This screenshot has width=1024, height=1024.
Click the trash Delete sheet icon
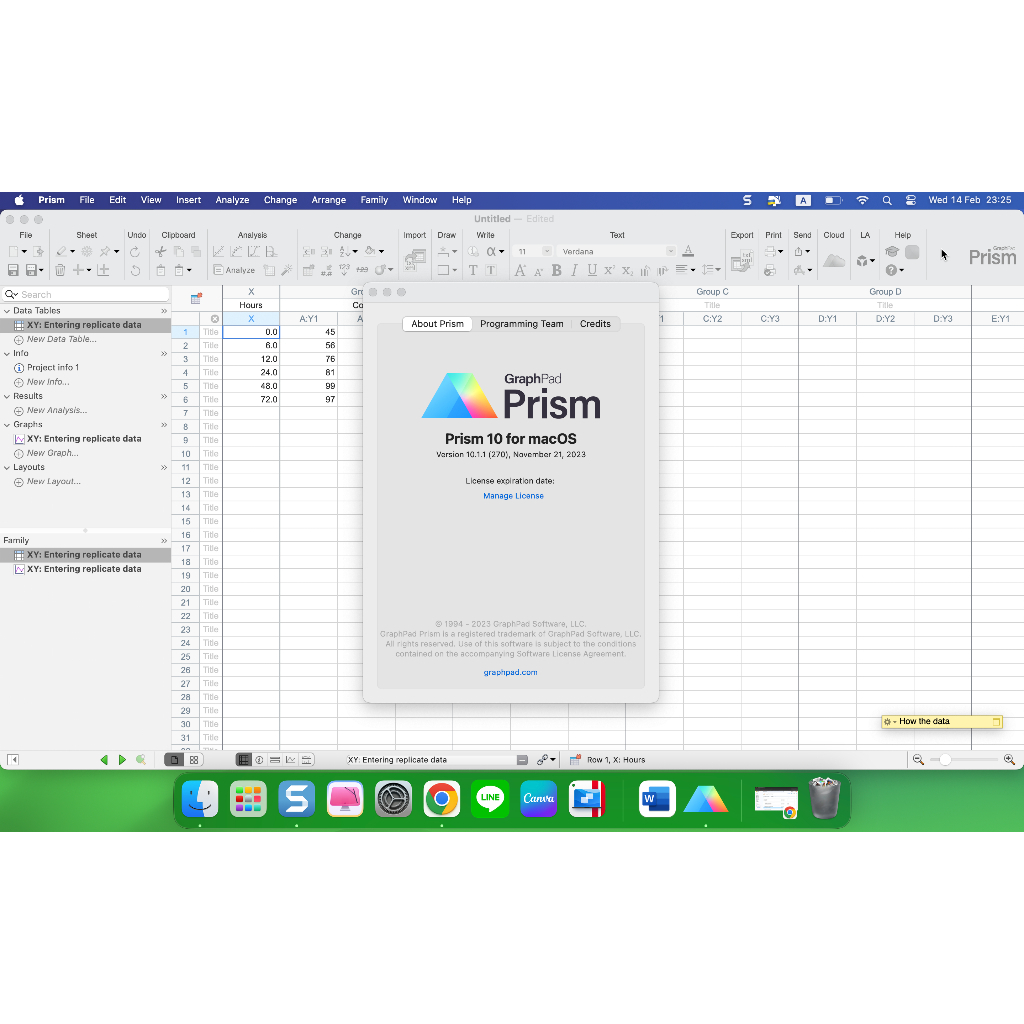point(60,270)
